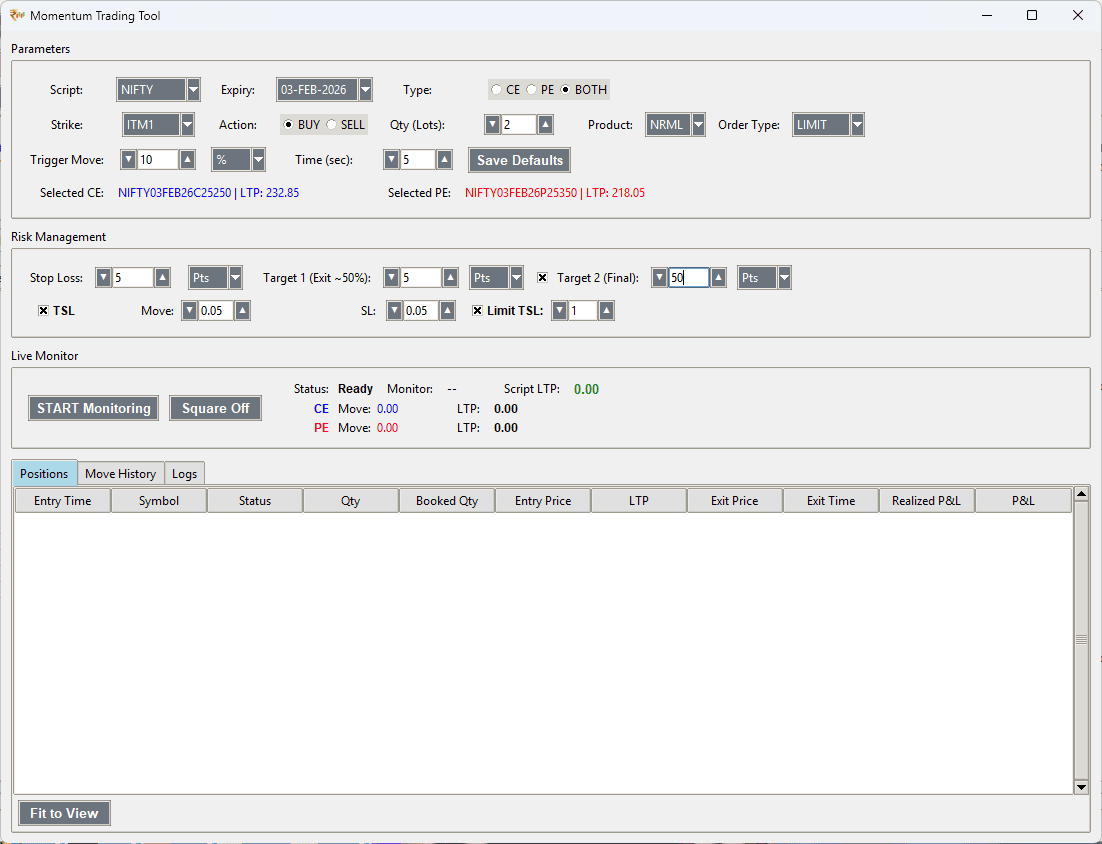The image size is (1102, 844).
Task: Decrease the Stop Loss value with down arrow
Action: pos(104,277)
